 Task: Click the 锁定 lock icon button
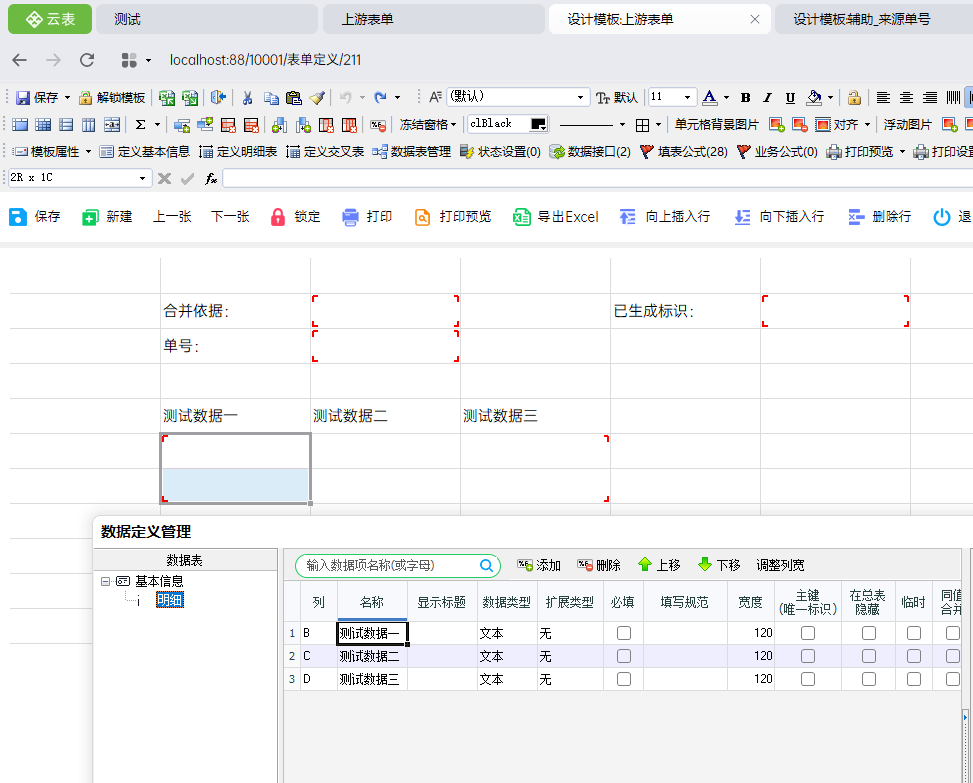click(x=295, y=217)
